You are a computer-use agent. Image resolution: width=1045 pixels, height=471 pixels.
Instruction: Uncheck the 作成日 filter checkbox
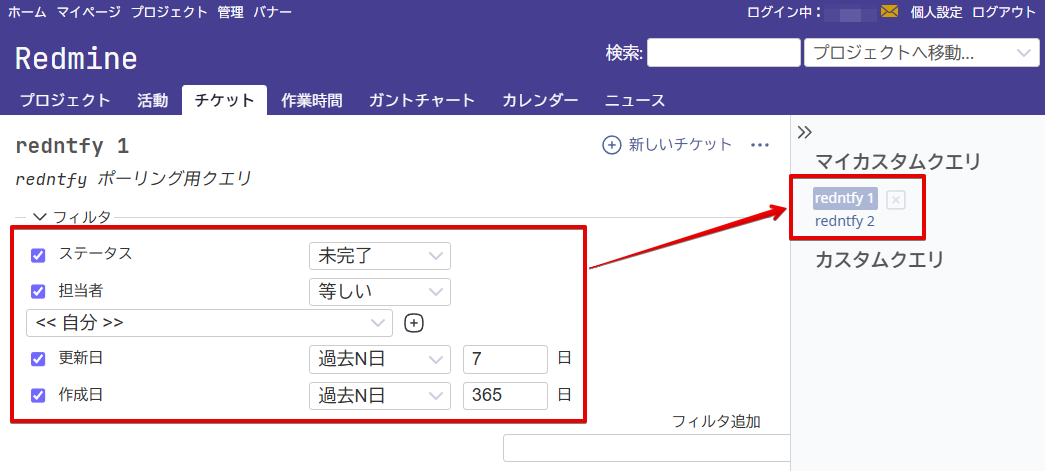(38, 395)
